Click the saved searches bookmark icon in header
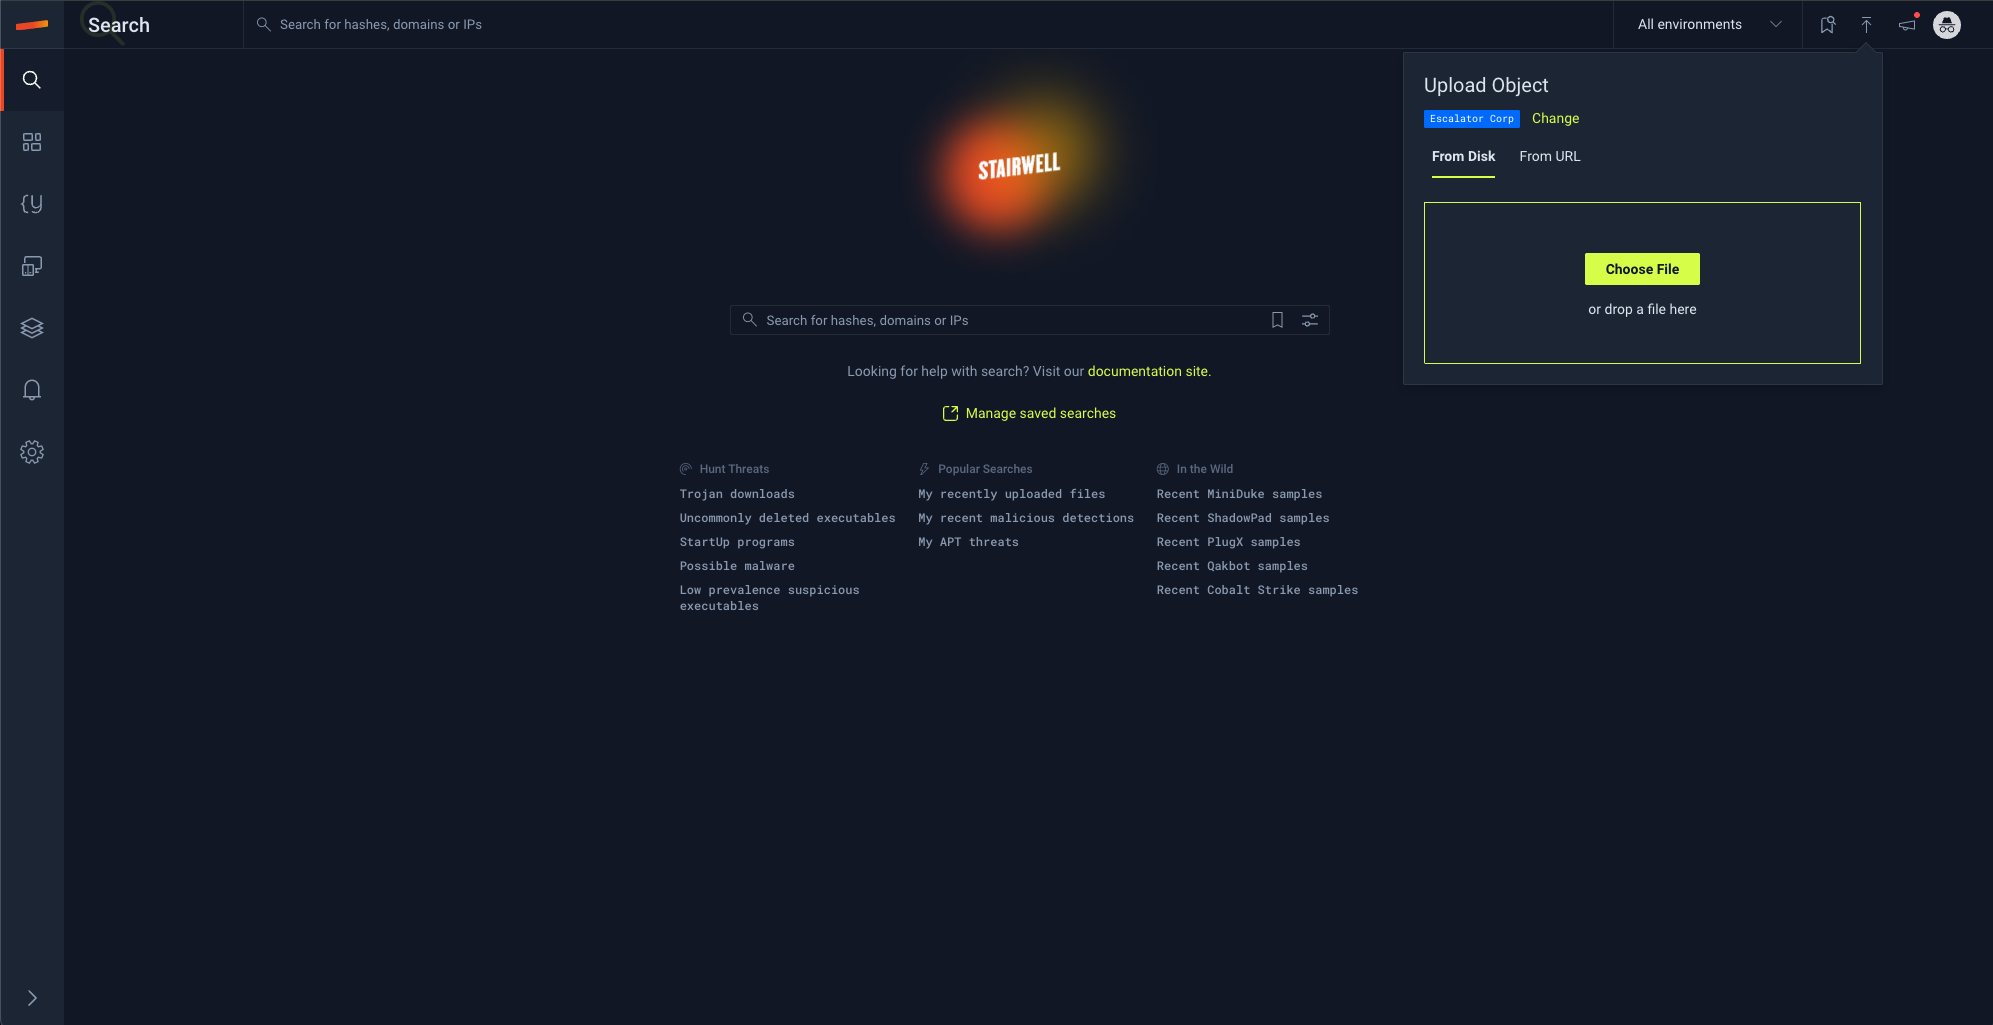1993x1025 pixels. tap(1827, 25)
